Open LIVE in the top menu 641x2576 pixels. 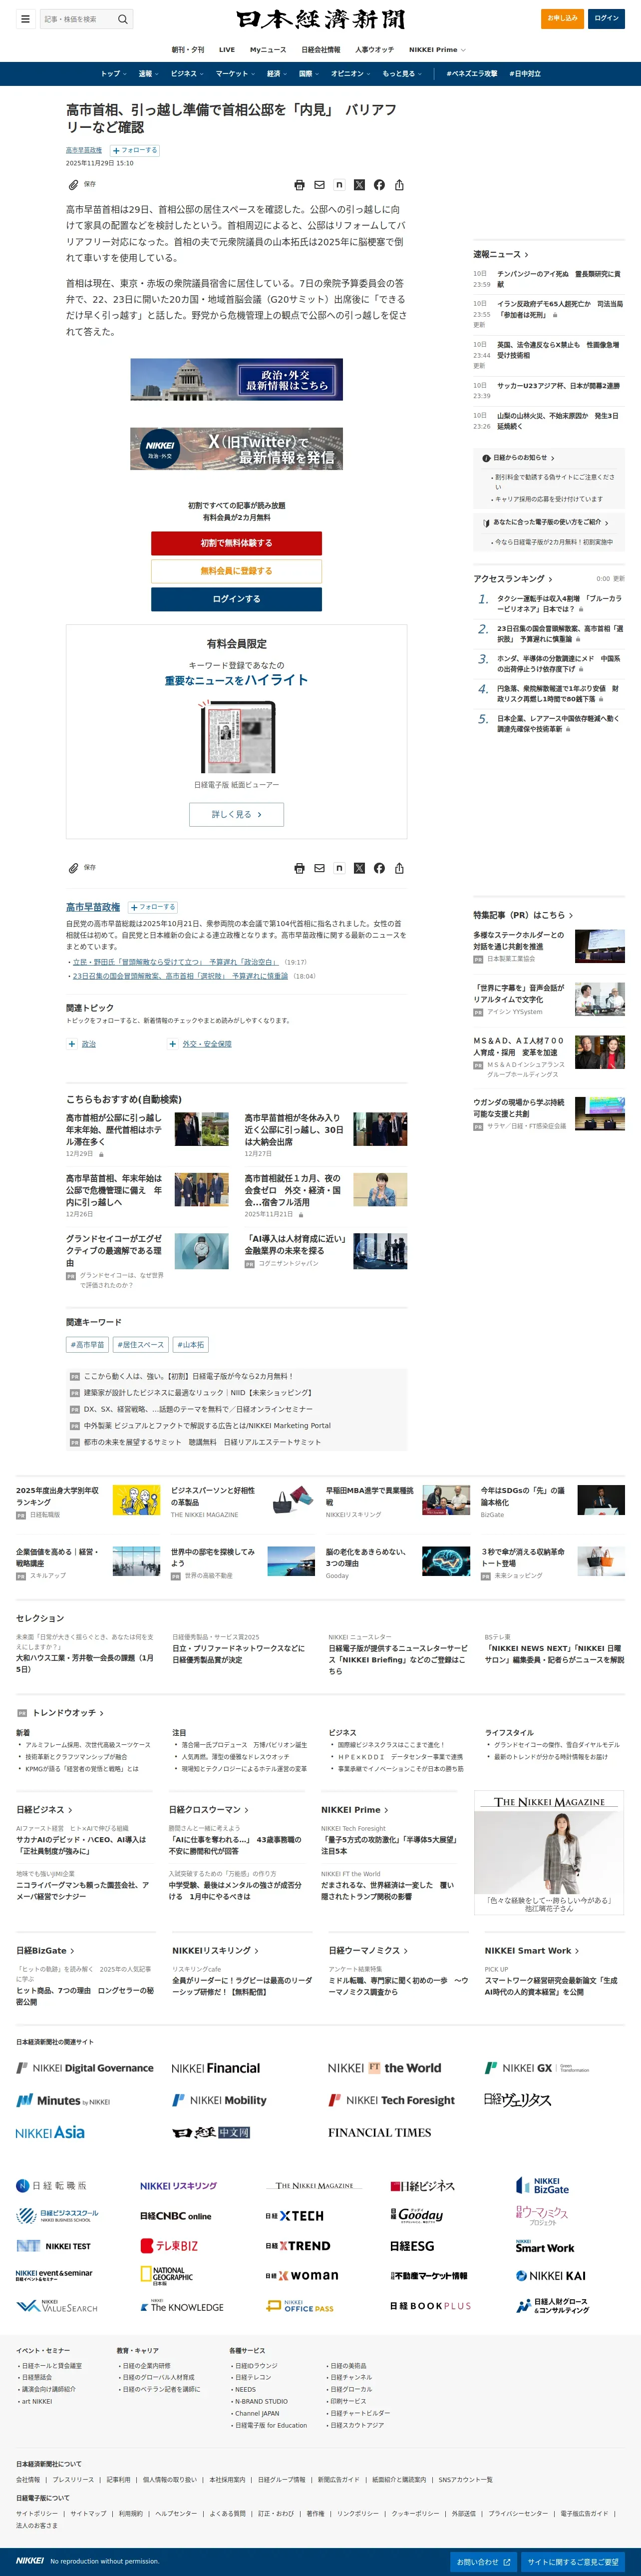227,50
